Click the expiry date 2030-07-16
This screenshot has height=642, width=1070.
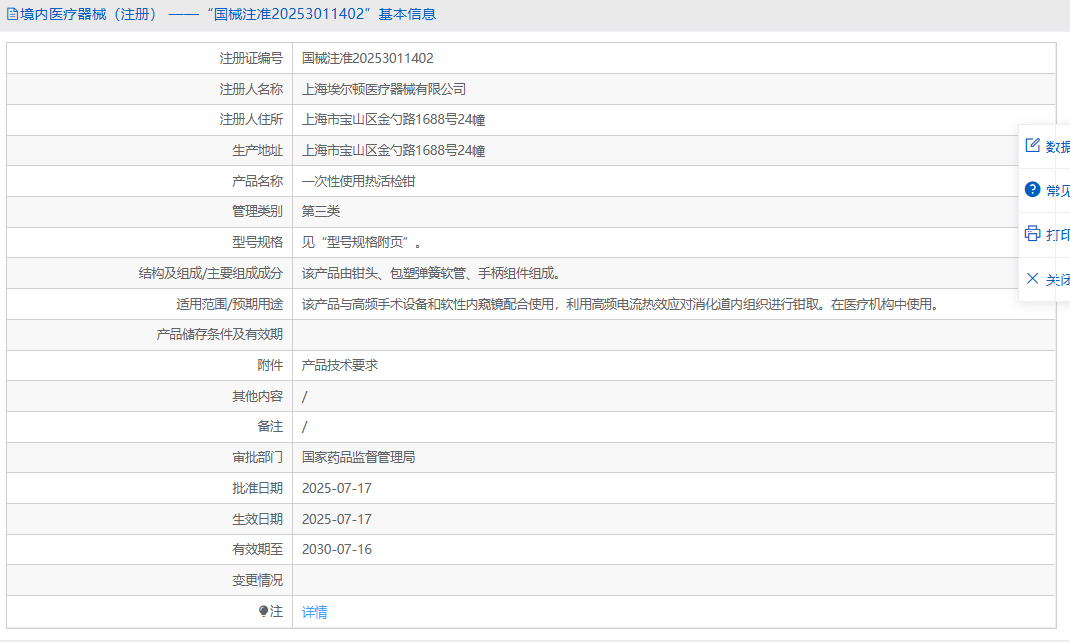(x=337, y=549)
